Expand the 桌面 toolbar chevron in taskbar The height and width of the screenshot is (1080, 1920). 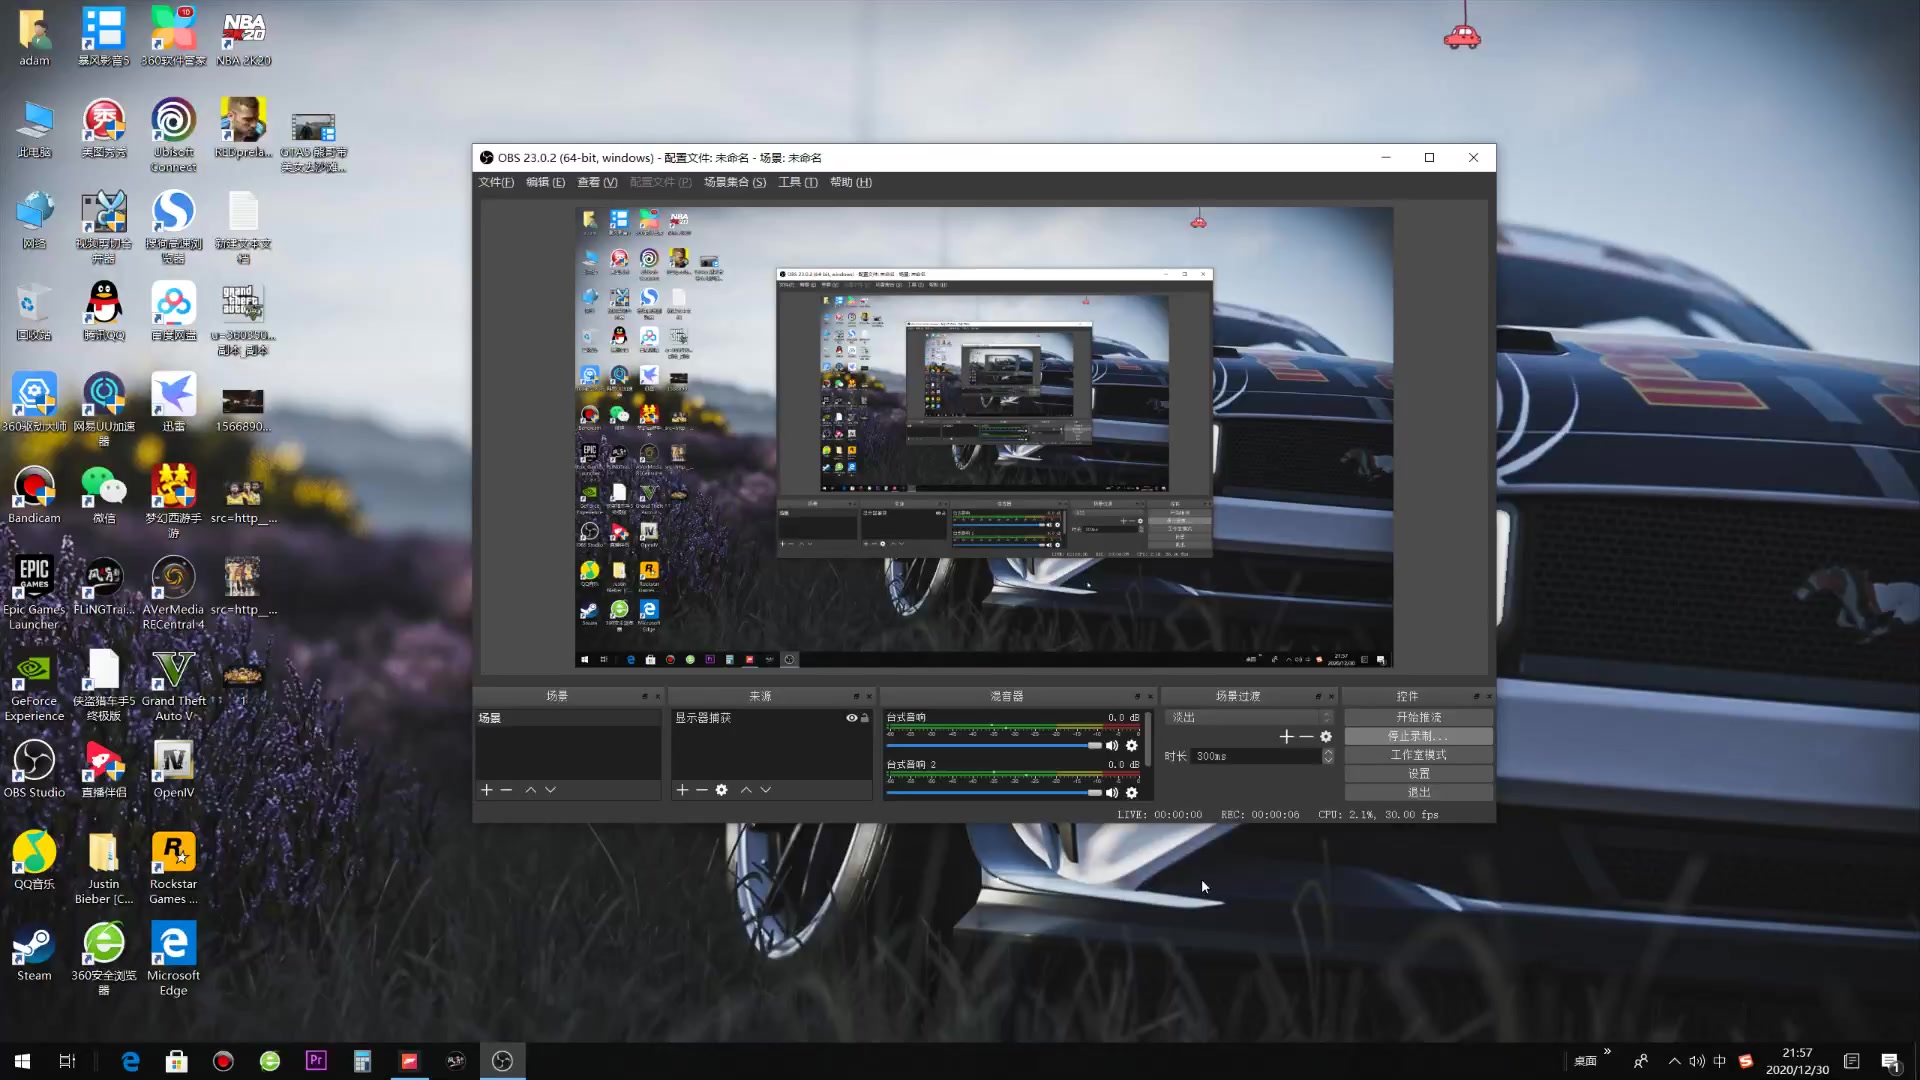click(1607, 1052)
